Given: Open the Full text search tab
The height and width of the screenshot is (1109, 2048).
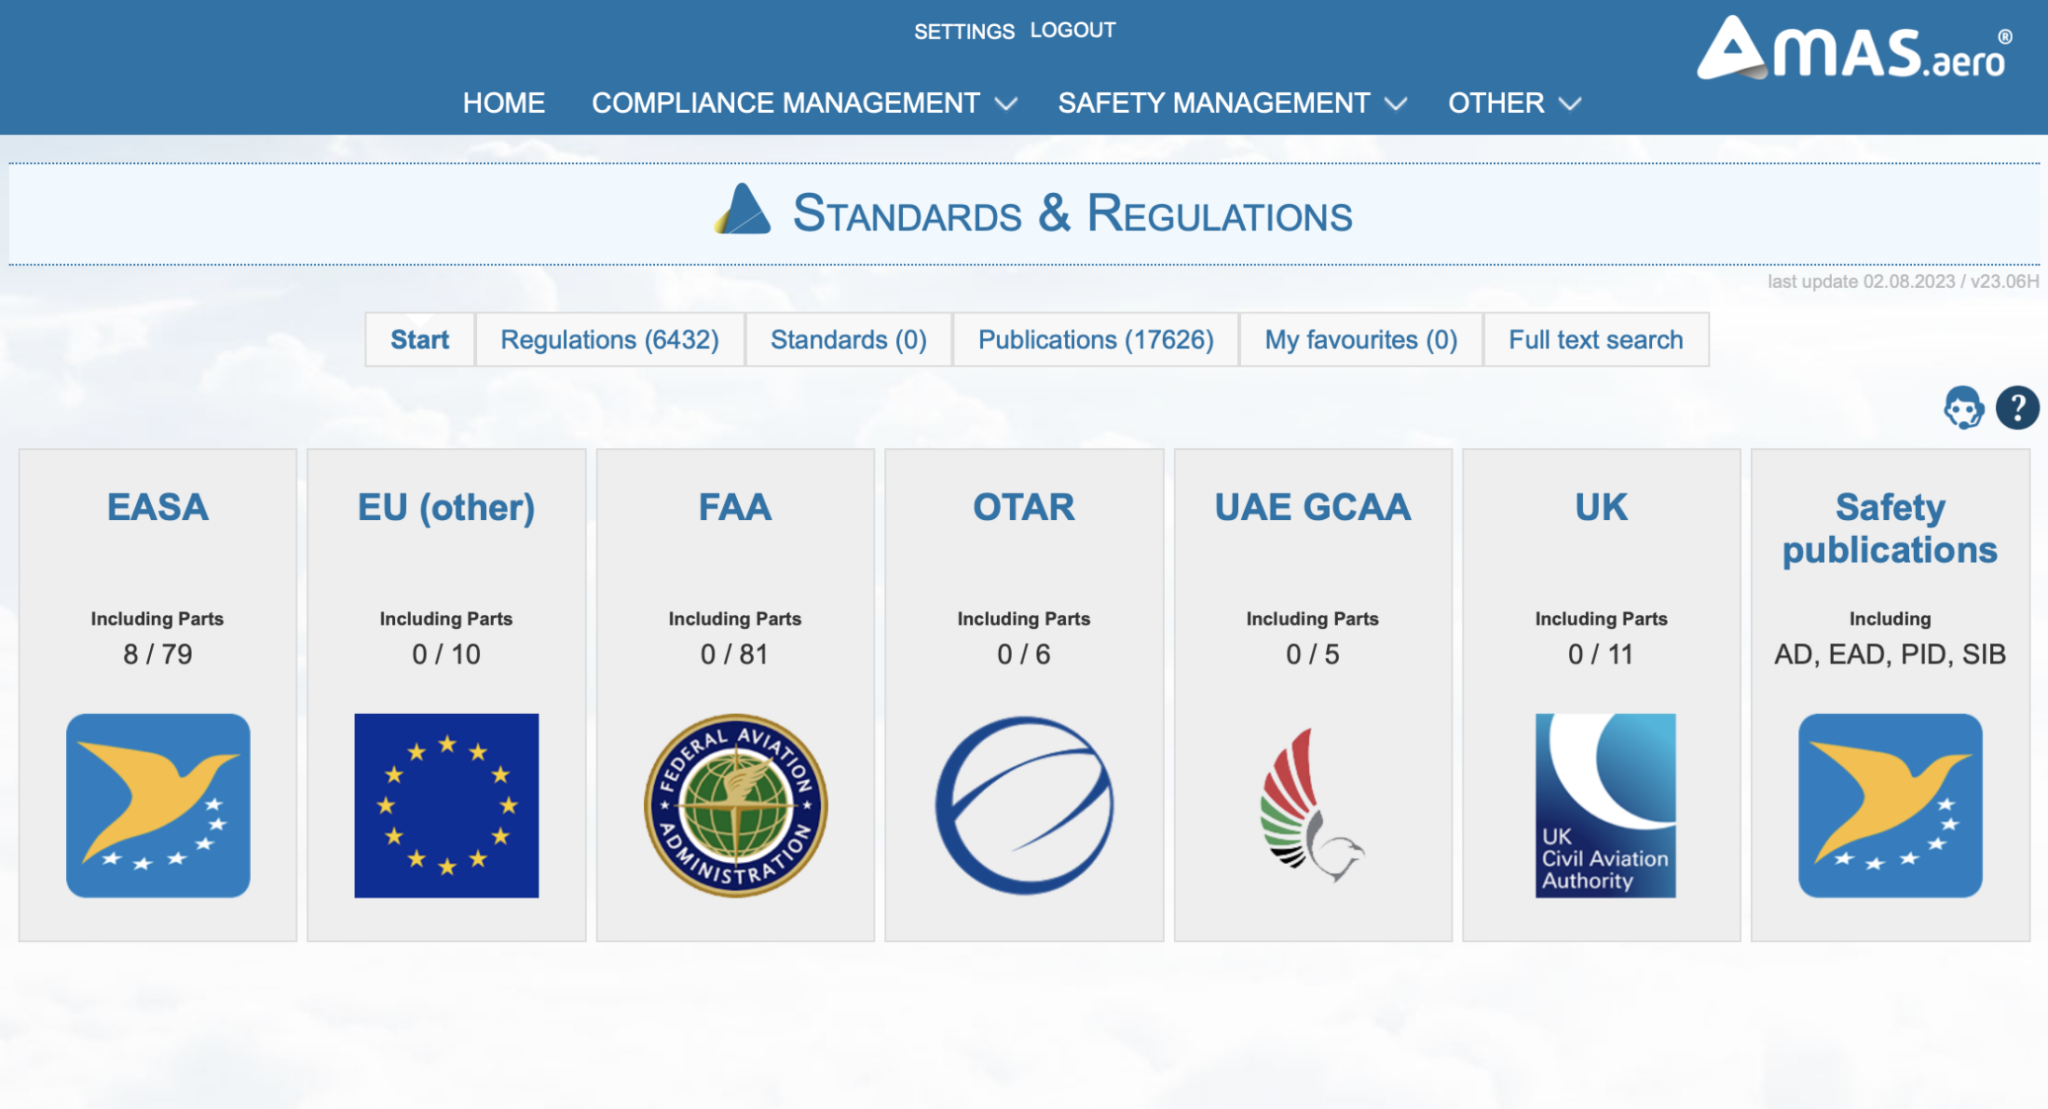Looking at the screenshot, I should point(1596,340).
